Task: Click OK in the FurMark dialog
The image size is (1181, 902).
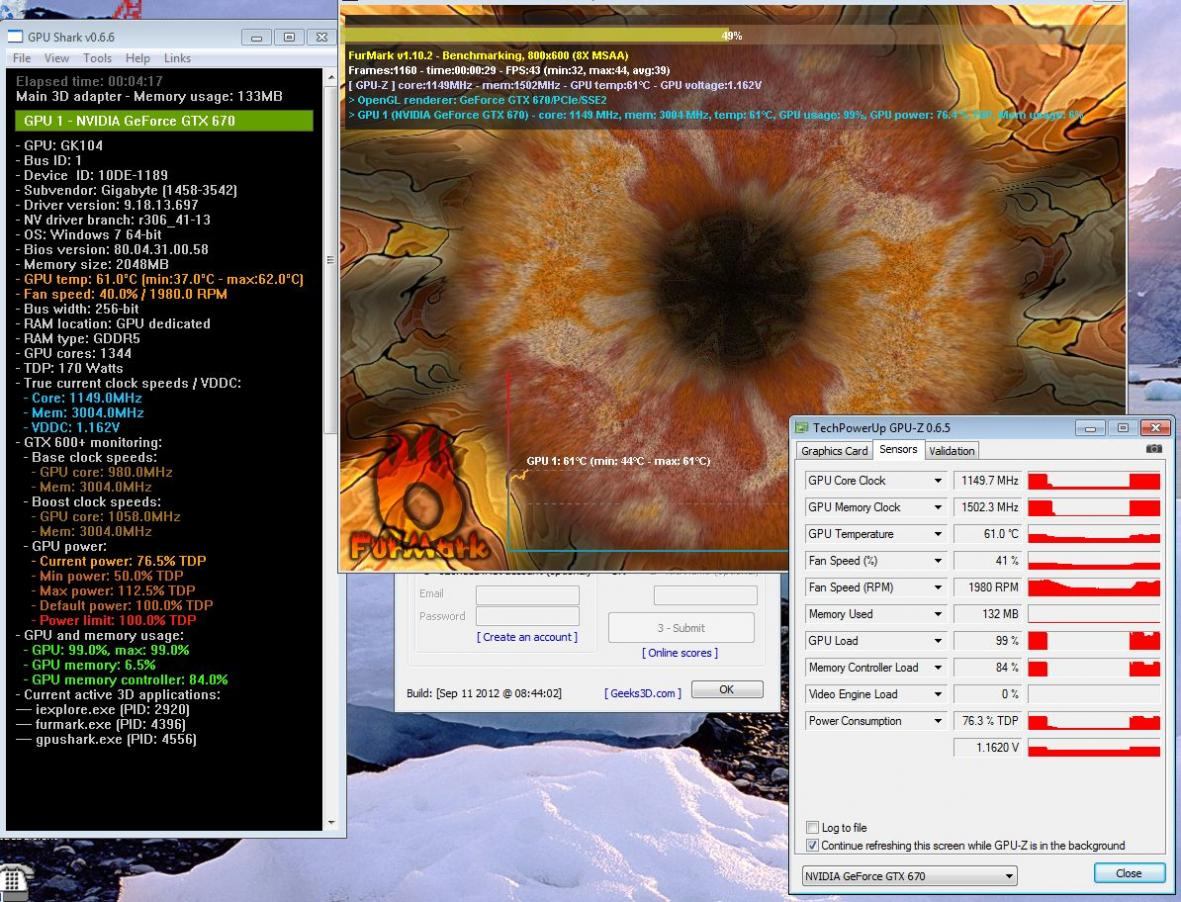Action: point(726,690)
